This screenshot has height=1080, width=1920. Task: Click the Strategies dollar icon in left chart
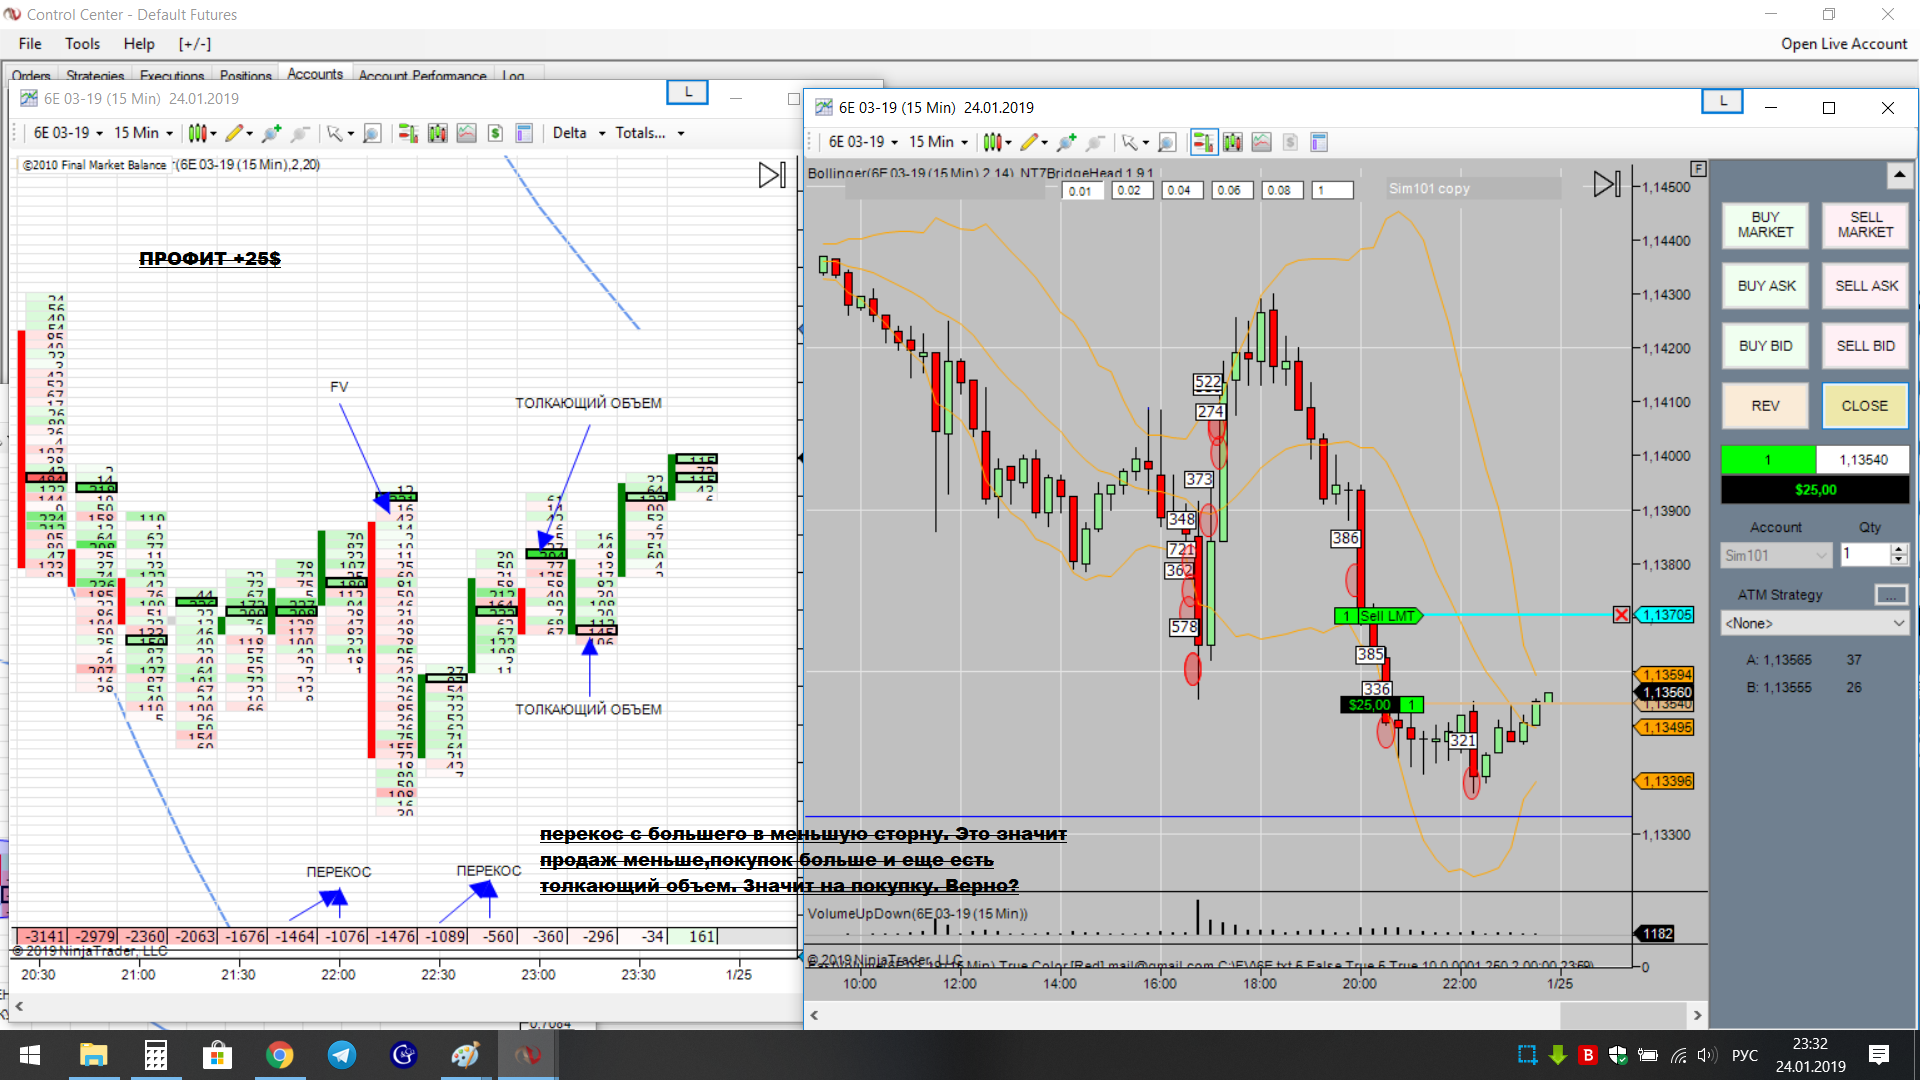(495, 133)
